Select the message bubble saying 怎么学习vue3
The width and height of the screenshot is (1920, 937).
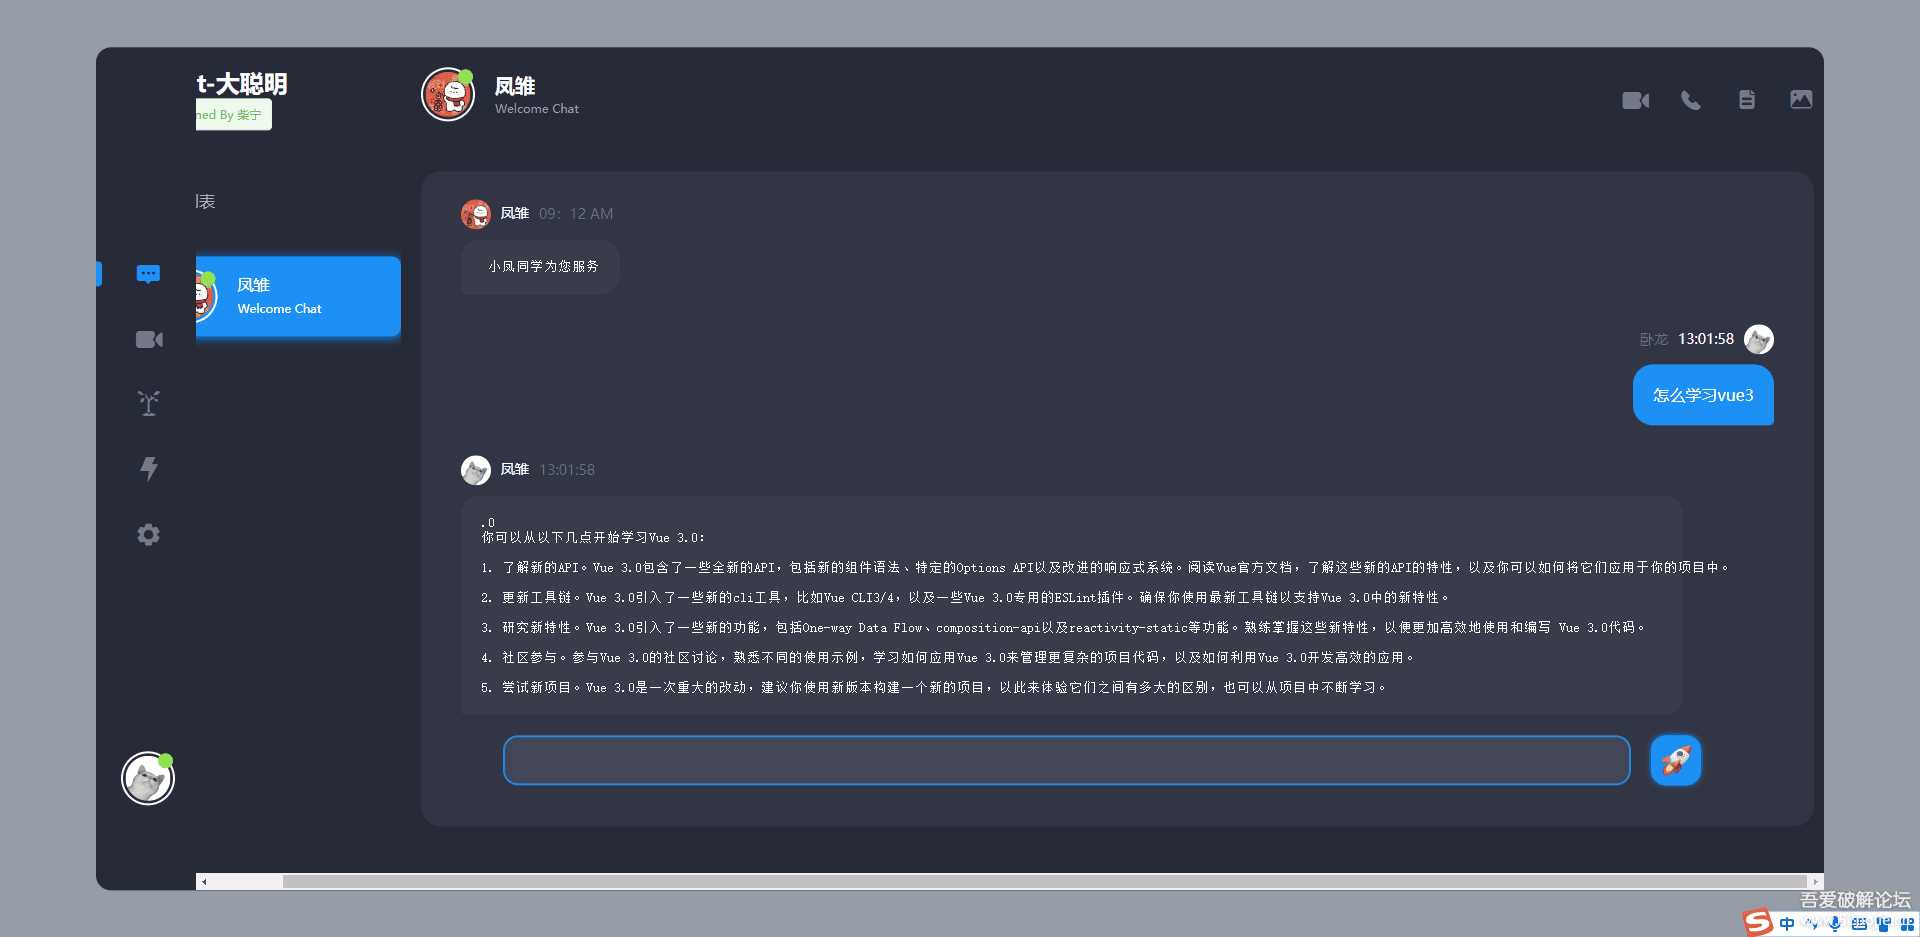1702,395
